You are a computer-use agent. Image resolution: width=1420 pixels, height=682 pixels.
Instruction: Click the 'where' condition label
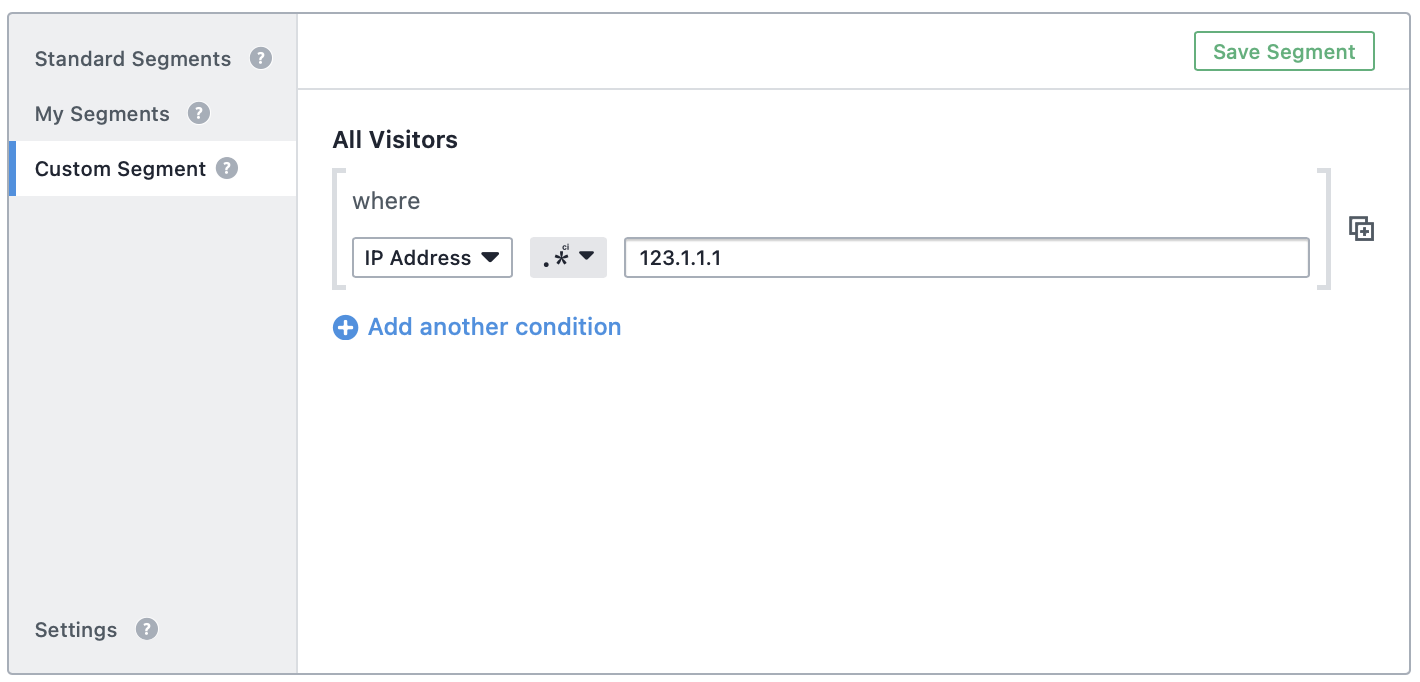pyautogui.click(x=386, y=201)
